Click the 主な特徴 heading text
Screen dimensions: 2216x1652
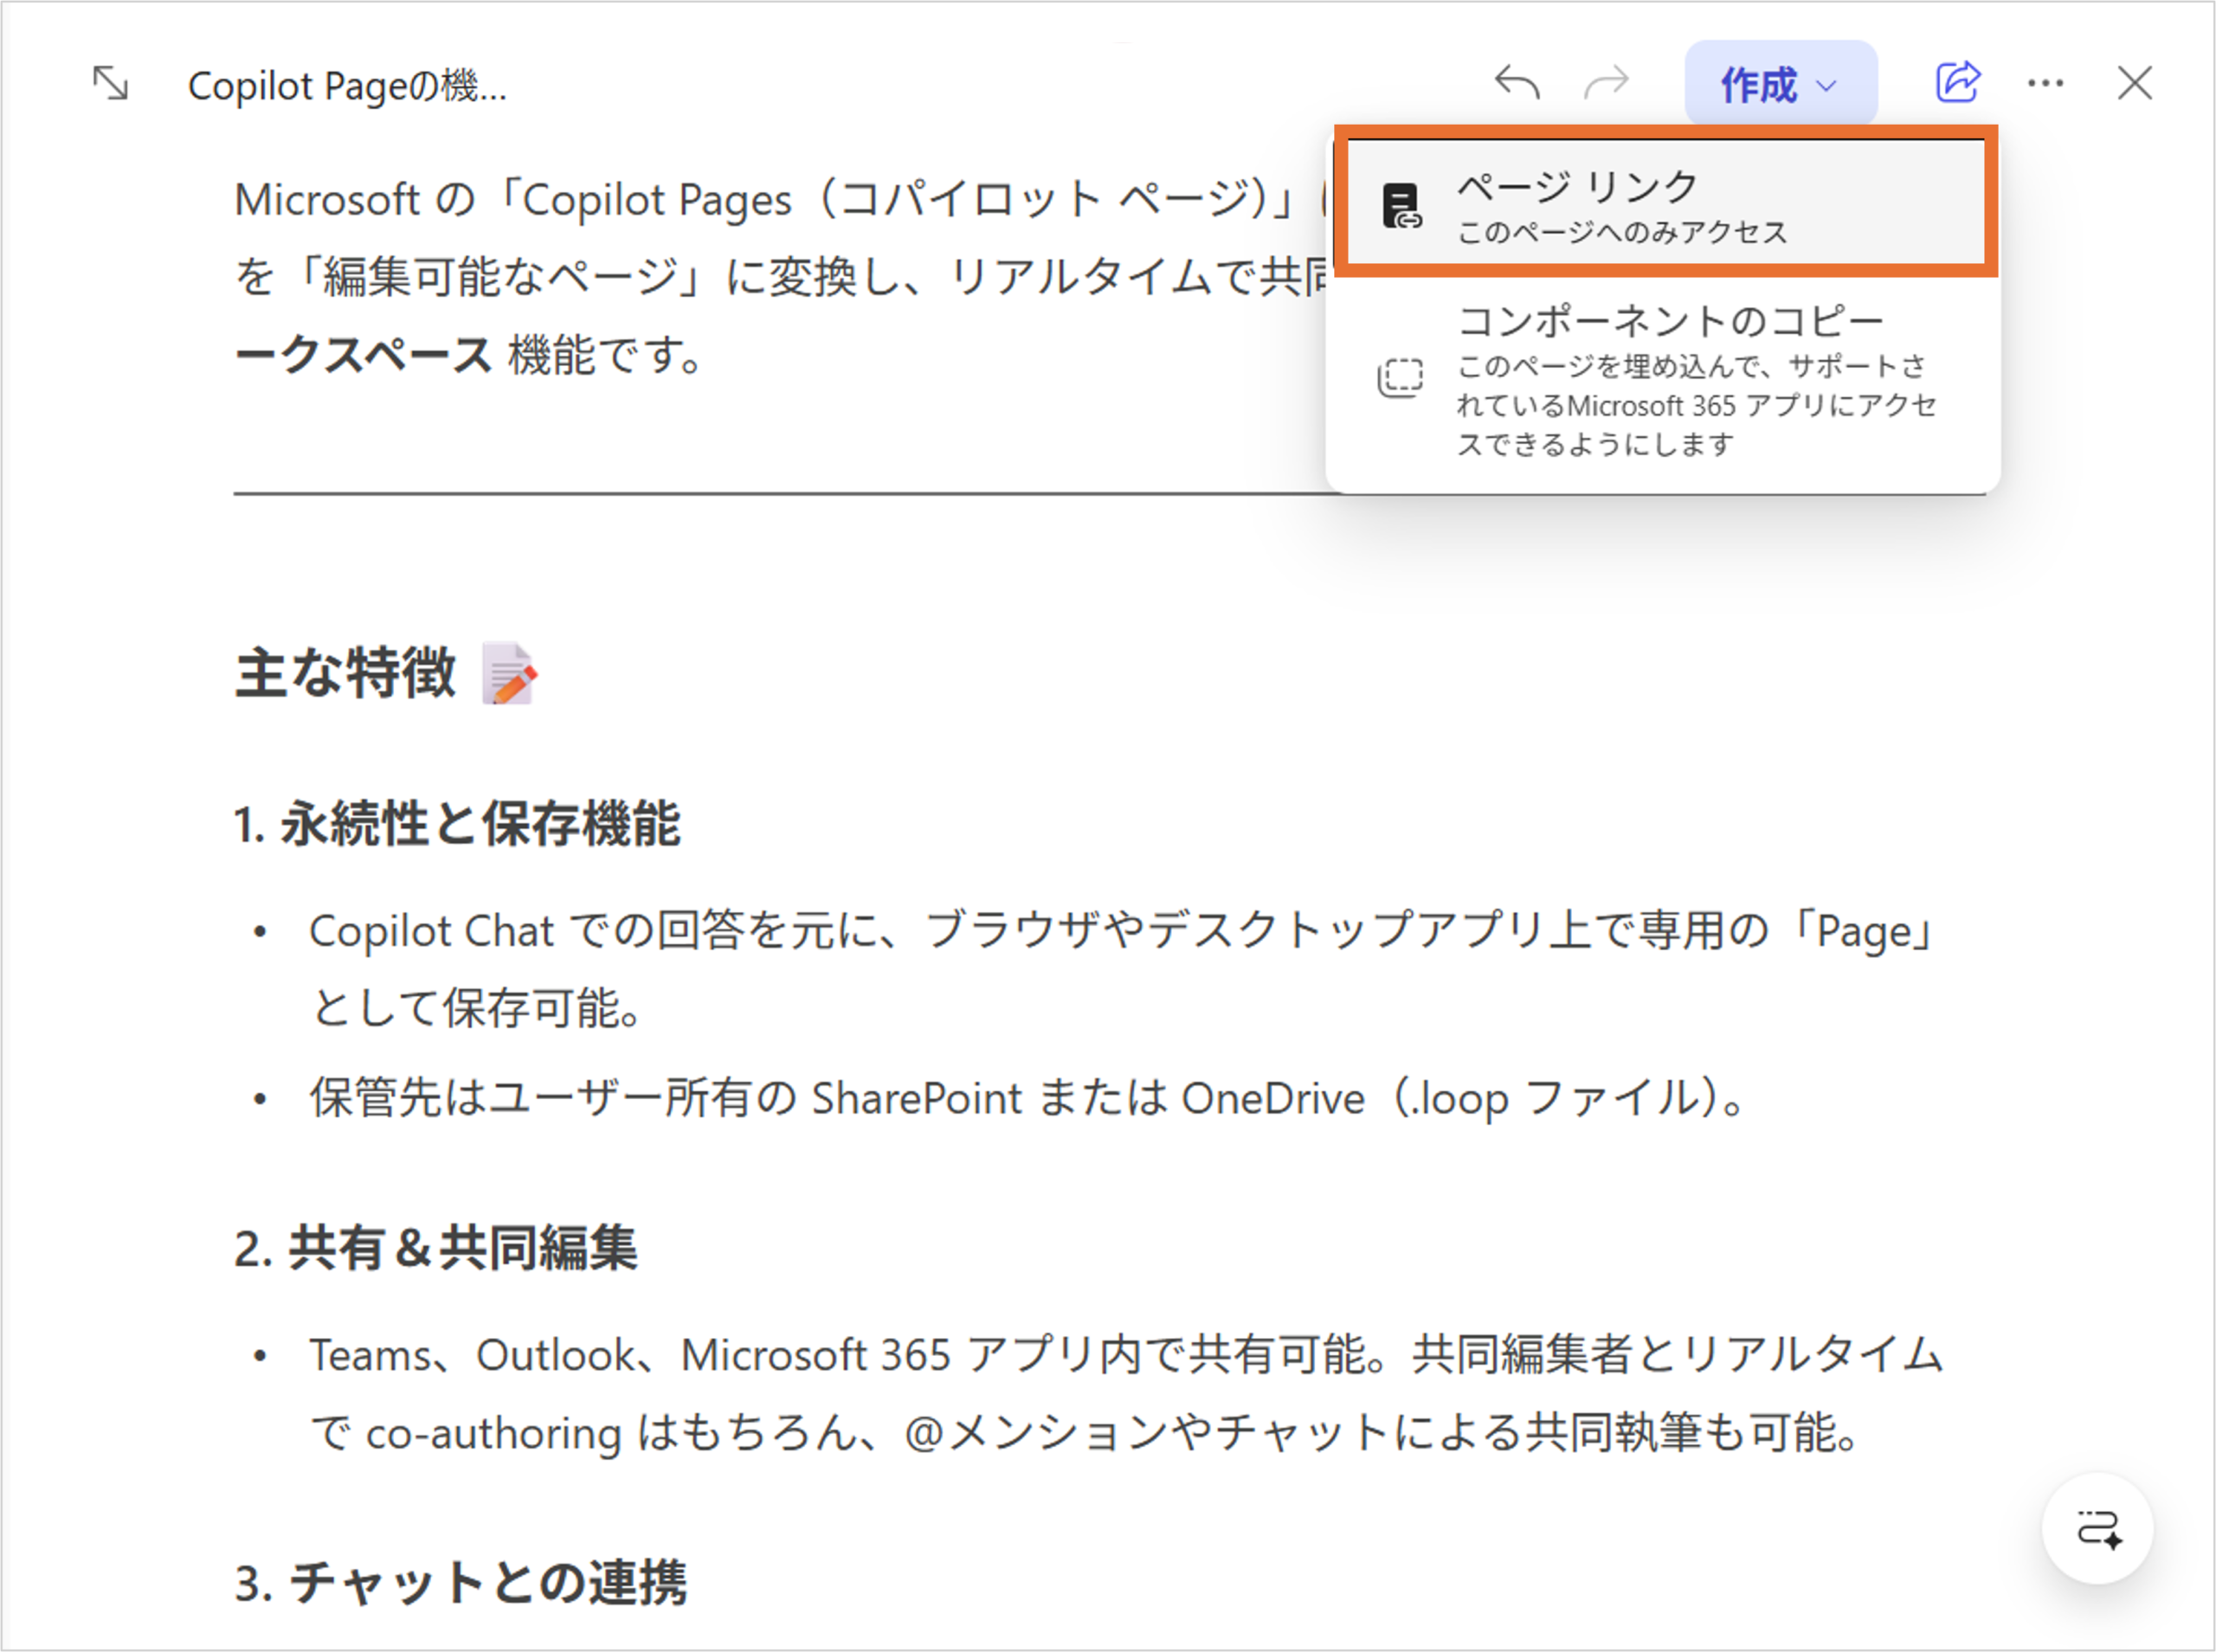[x=345, y=672]
